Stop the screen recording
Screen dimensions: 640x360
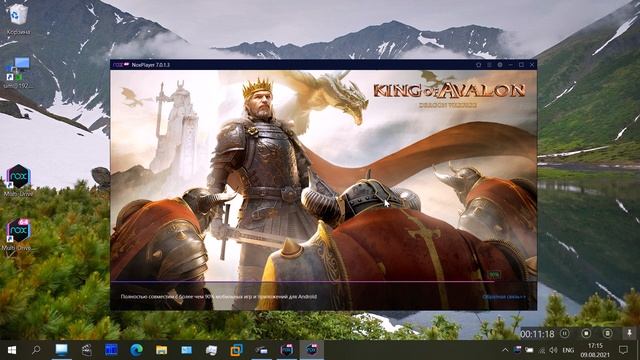pyautogui.click(x=586, y=333)
